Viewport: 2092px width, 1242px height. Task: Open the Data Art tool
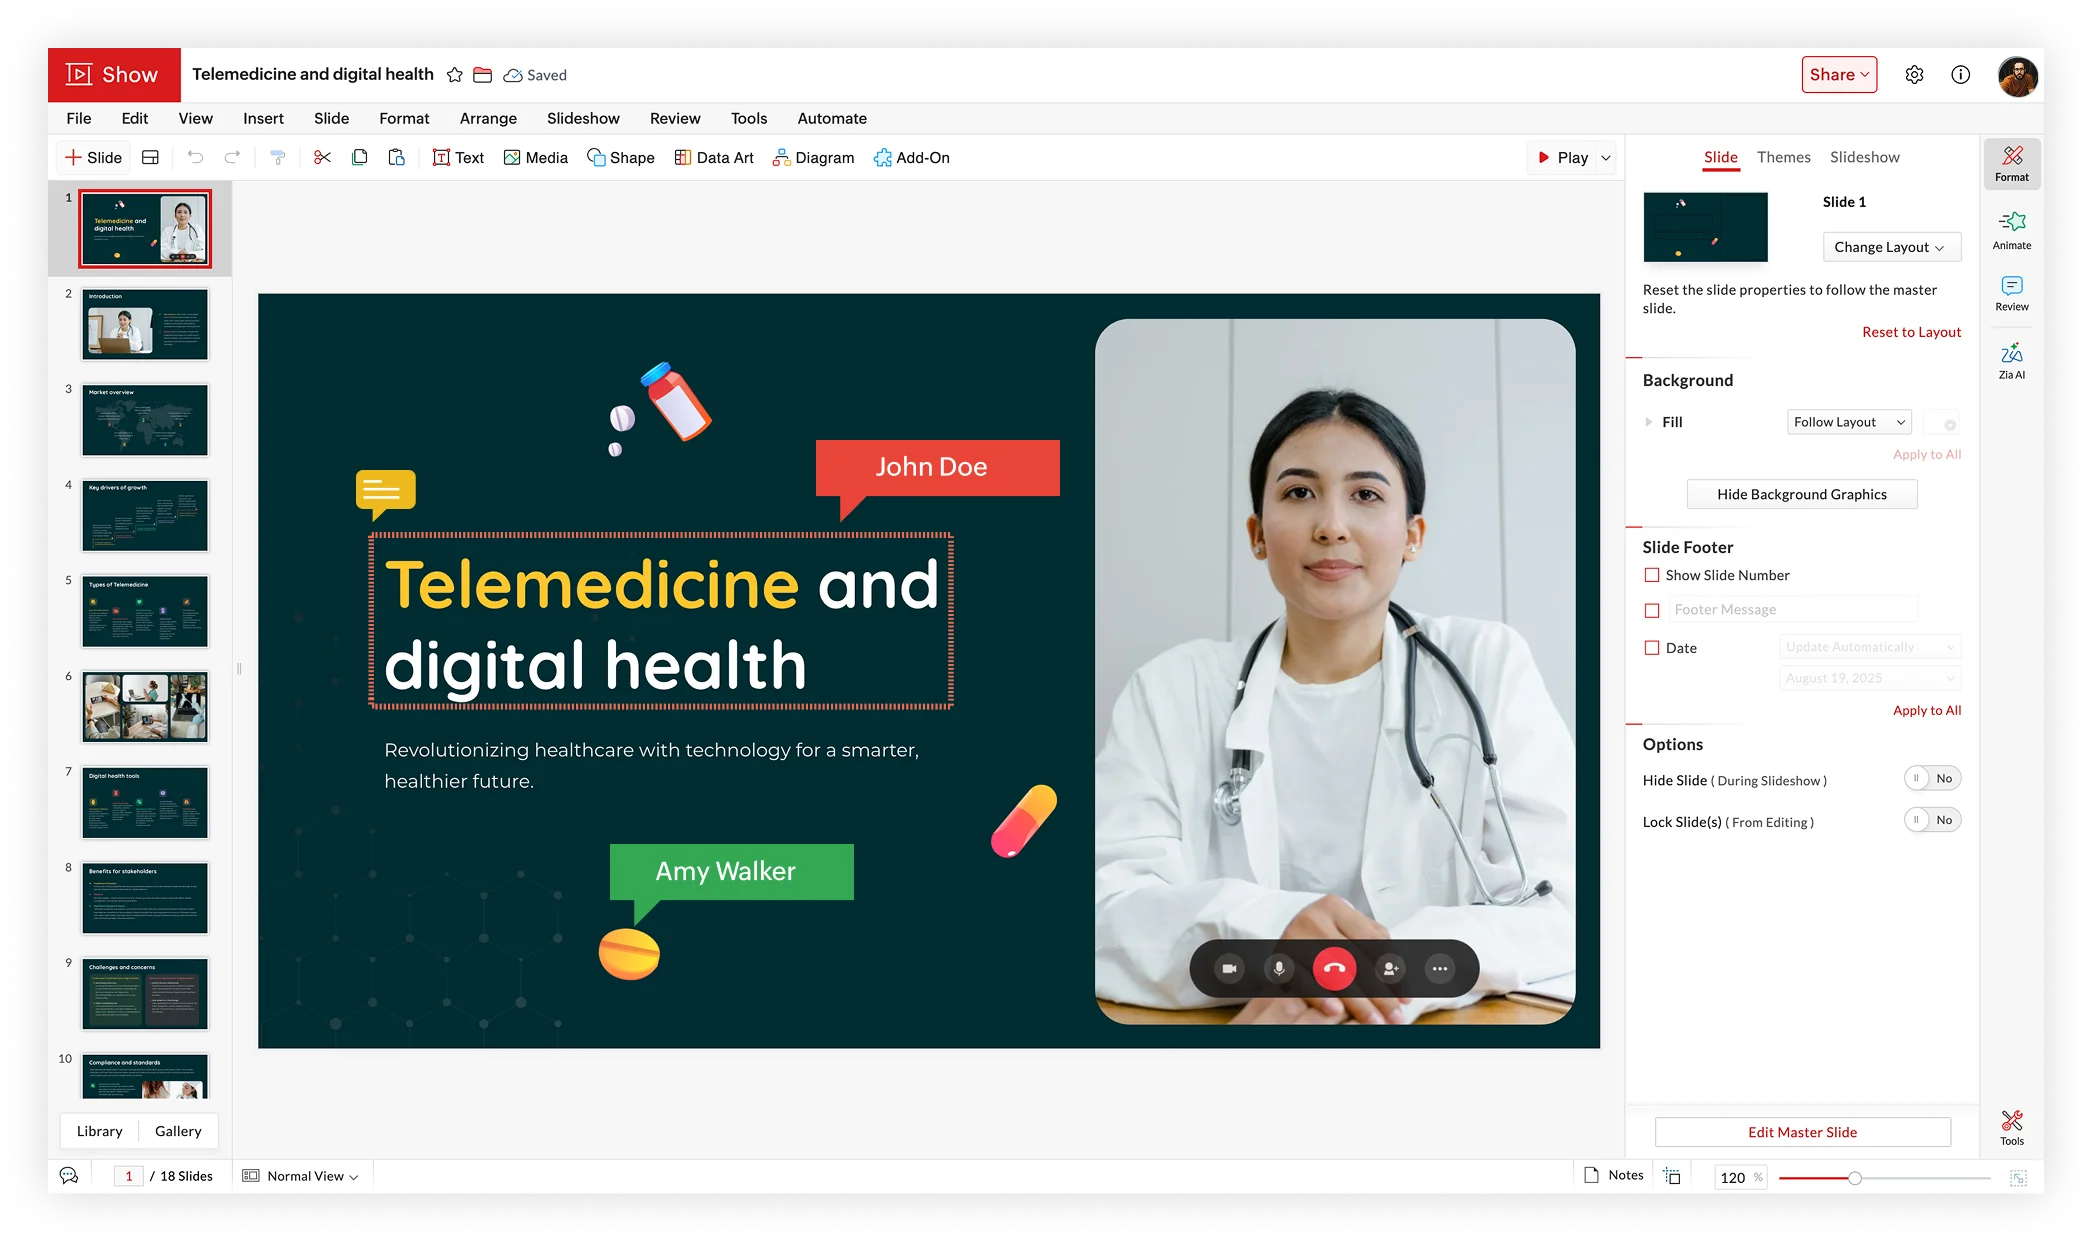pyautogui.click(x=714, y=157)
